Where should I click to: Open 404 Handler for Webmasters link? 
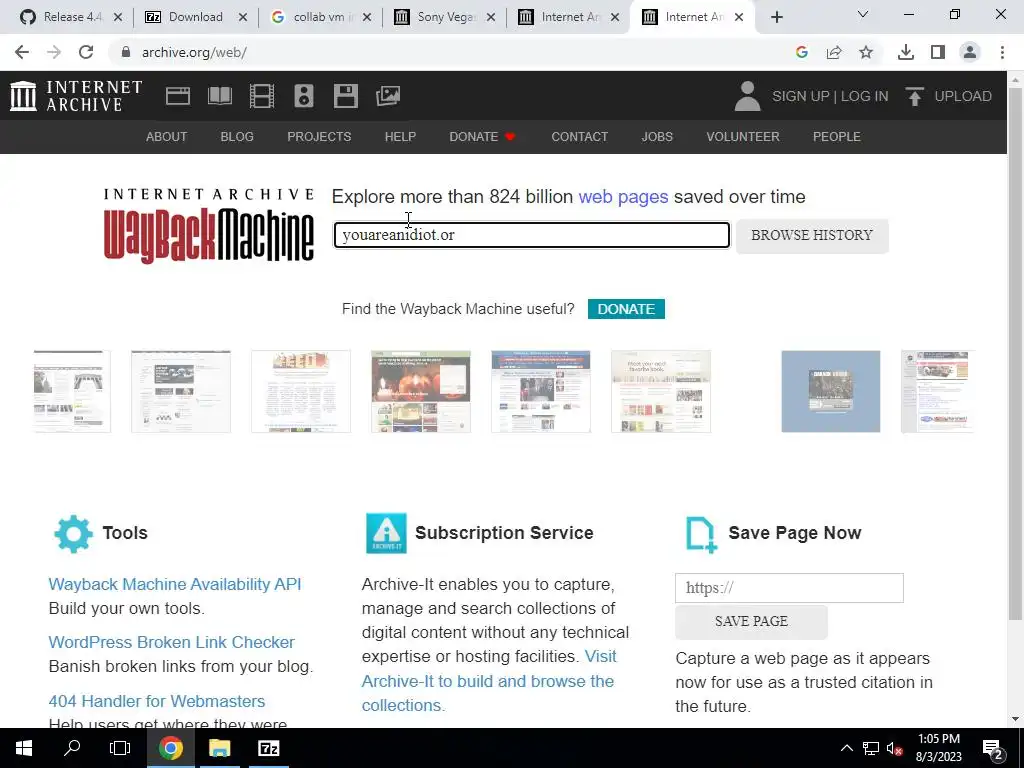click(157, 701)
